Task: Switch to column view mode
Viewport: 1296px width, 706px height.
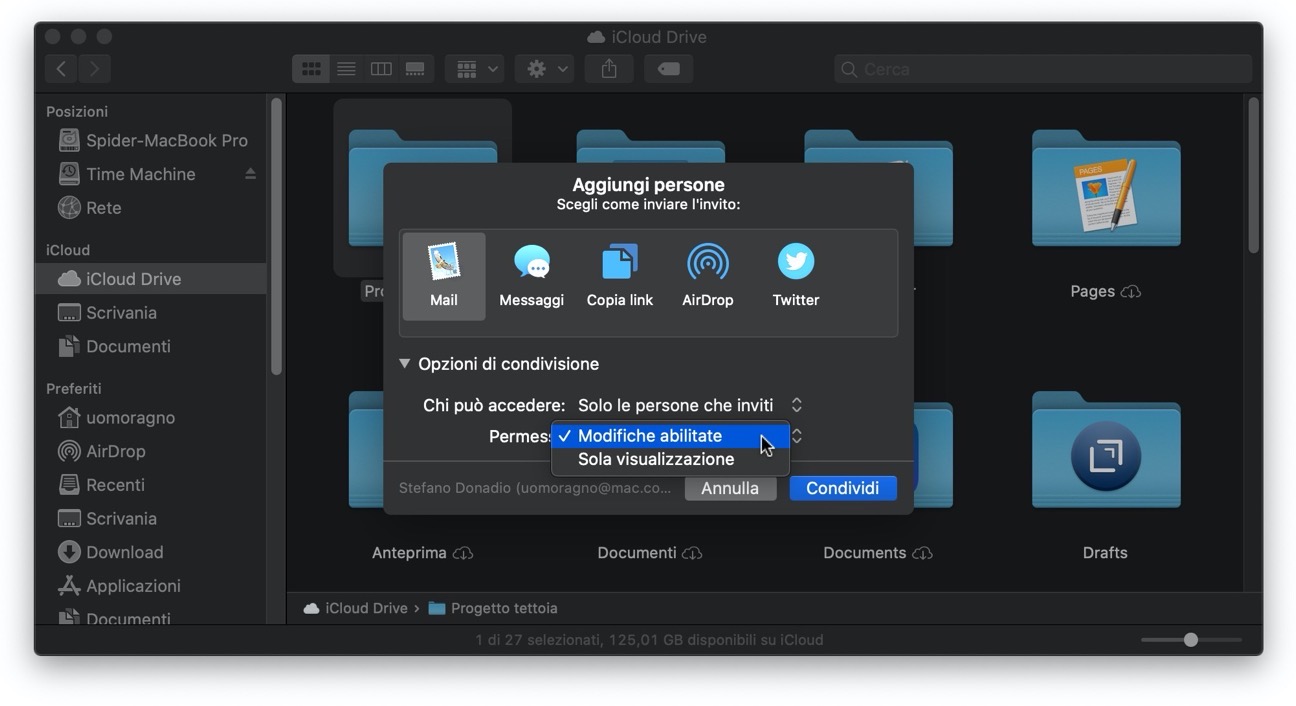Action: (381, 69)
